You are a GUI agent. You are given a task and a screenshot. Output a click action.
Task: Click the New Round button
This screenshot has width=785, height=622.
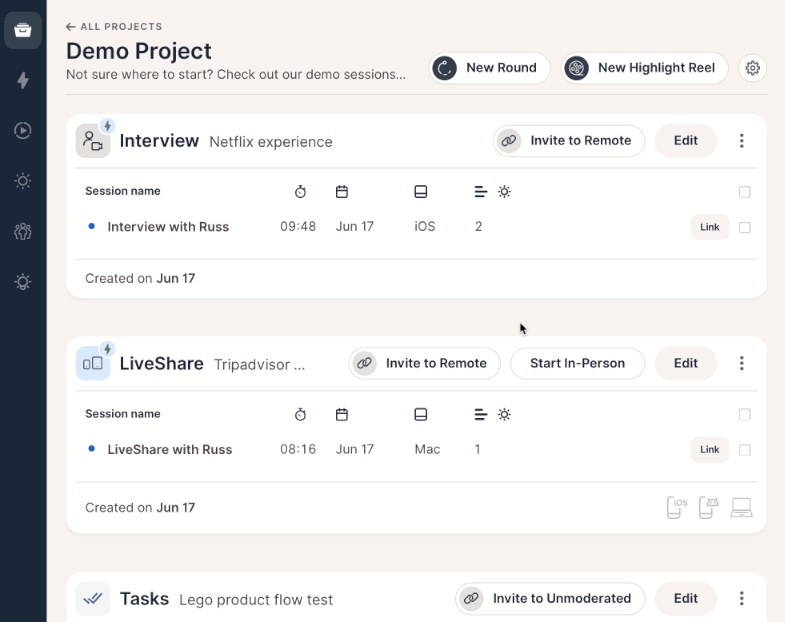[x=490, y=68]
